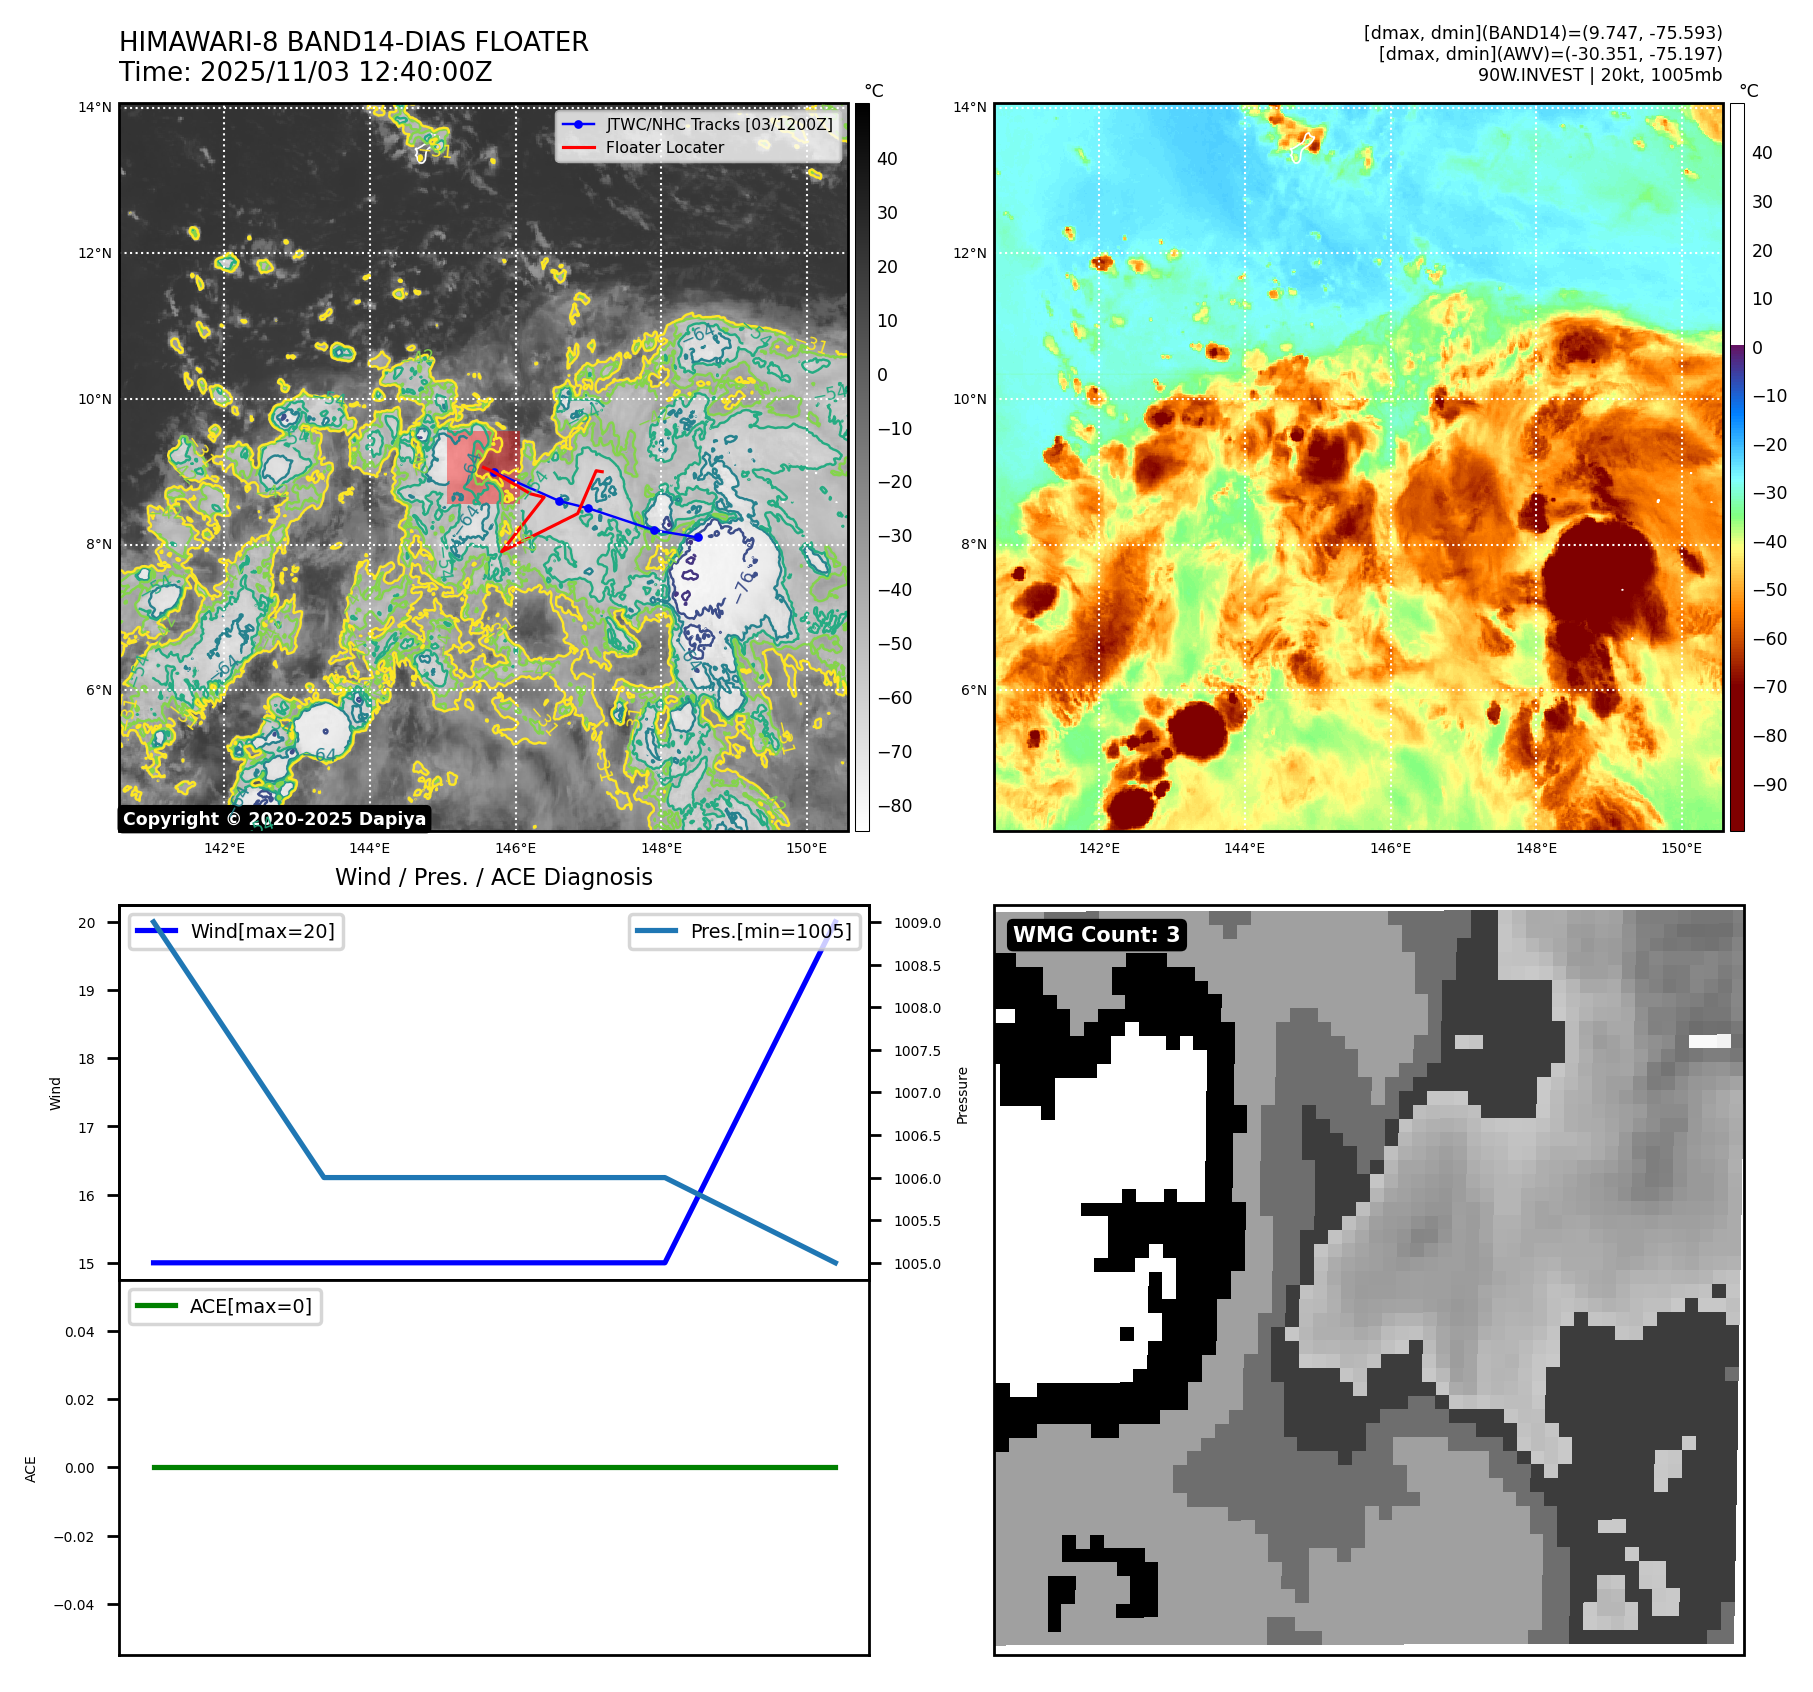This screenshot has width=1813, height=1692.
Task: Click the 90W.INVEST 20kt, 1005mb text
Action: [1599, 75]
